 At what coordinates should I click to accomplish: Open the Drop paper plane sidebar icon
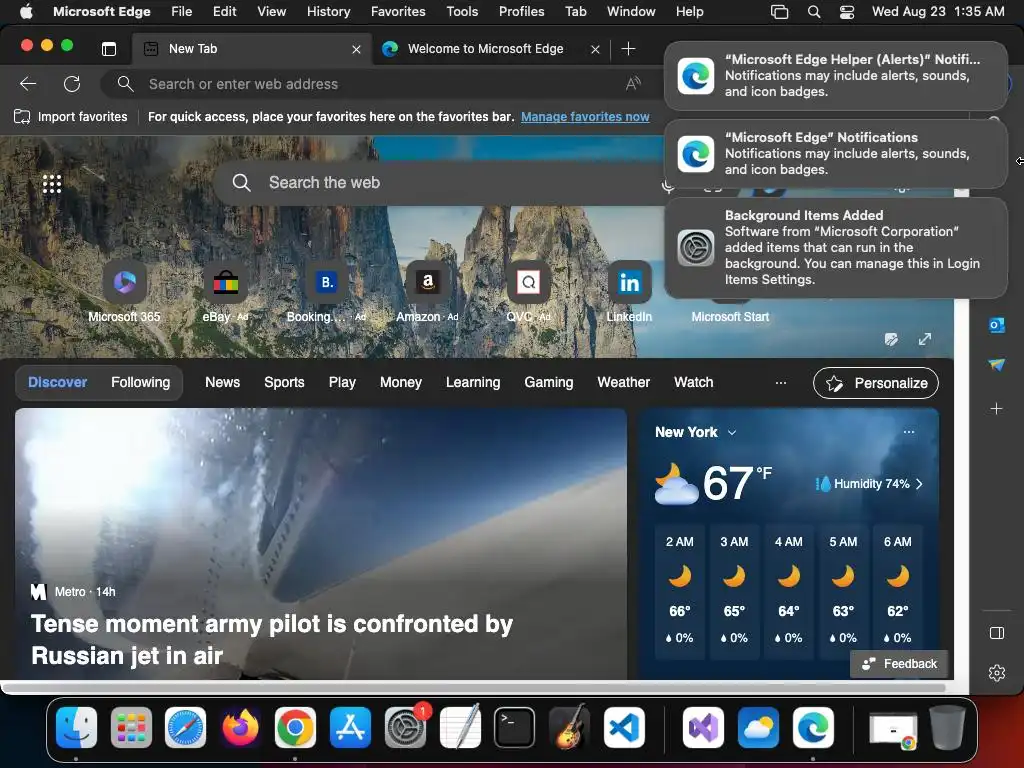[x=997, y=365]
